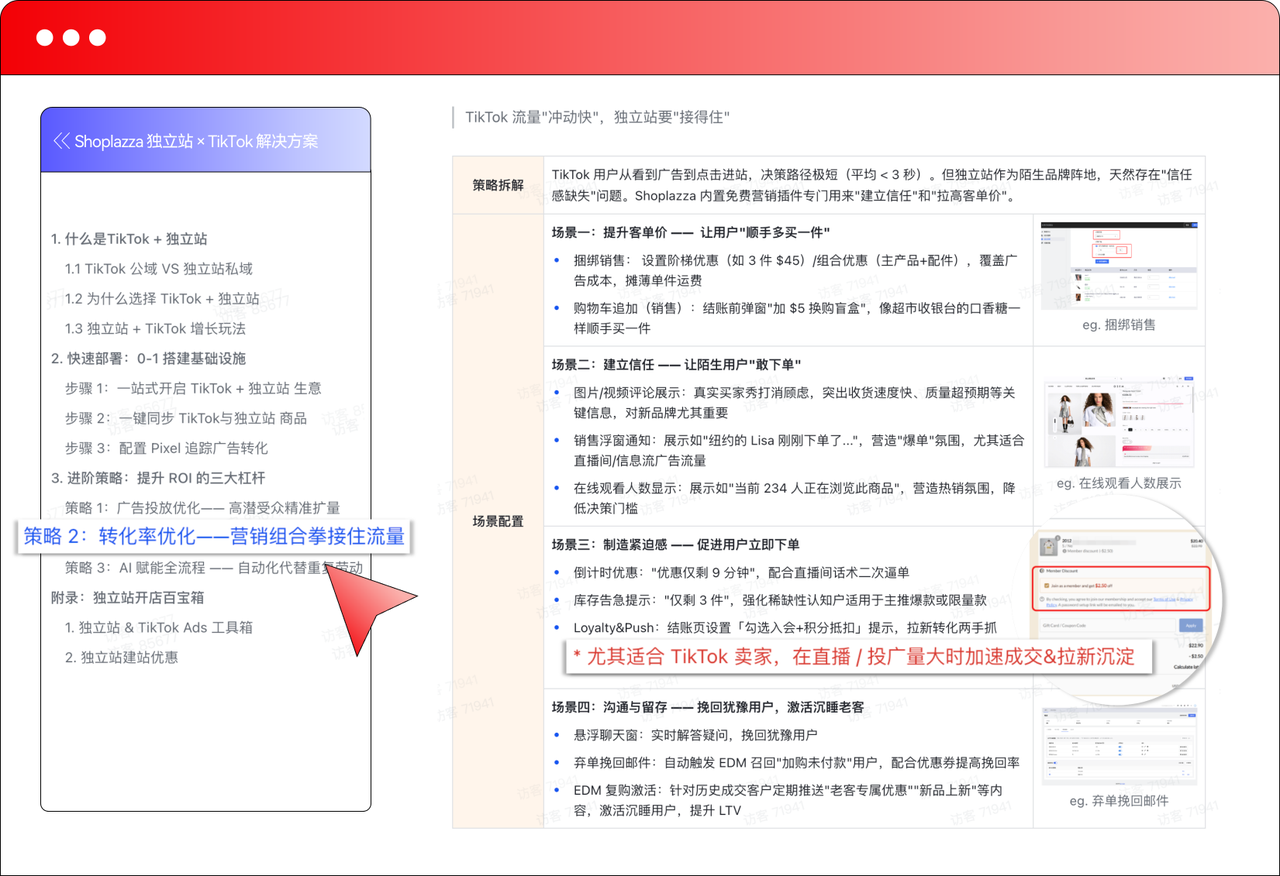1280x876 pixels.
Task: Click the double-chevron collapse icon on sidebar header
Action: pyautogui.click(x=62, y=140)
